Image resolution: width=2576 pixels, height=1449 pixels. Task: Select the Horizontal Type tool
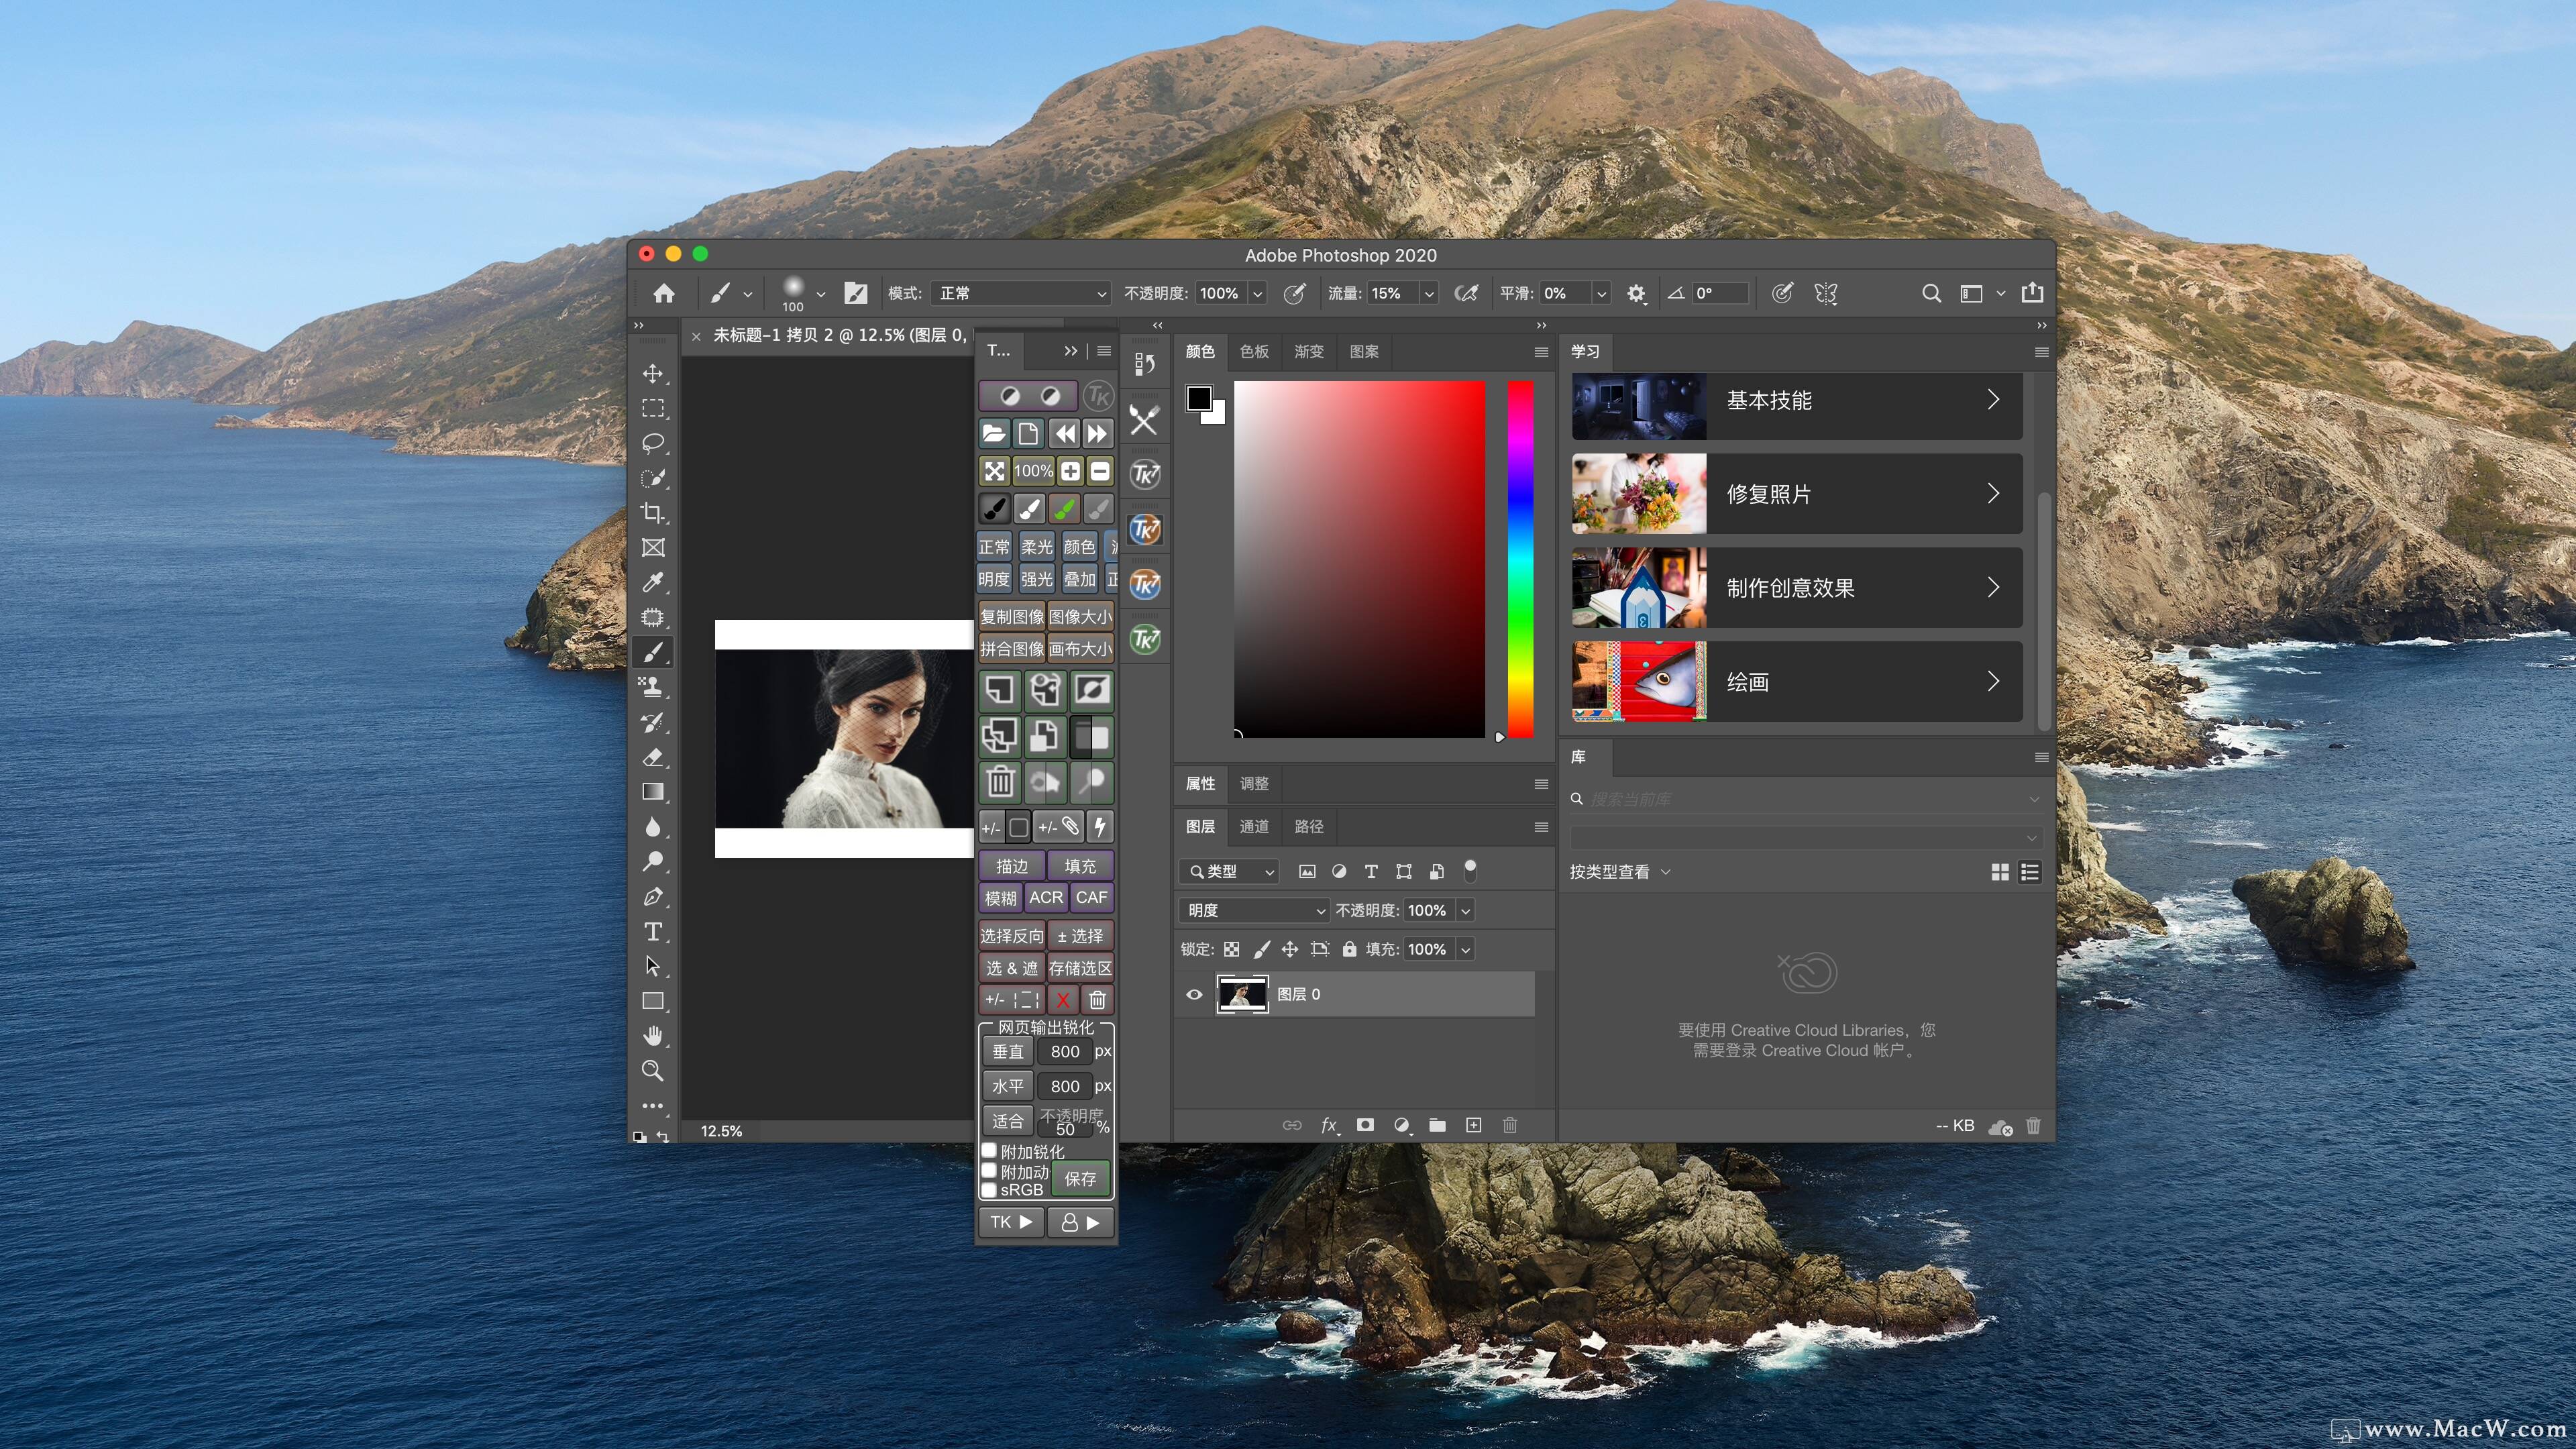click(653, 932)
